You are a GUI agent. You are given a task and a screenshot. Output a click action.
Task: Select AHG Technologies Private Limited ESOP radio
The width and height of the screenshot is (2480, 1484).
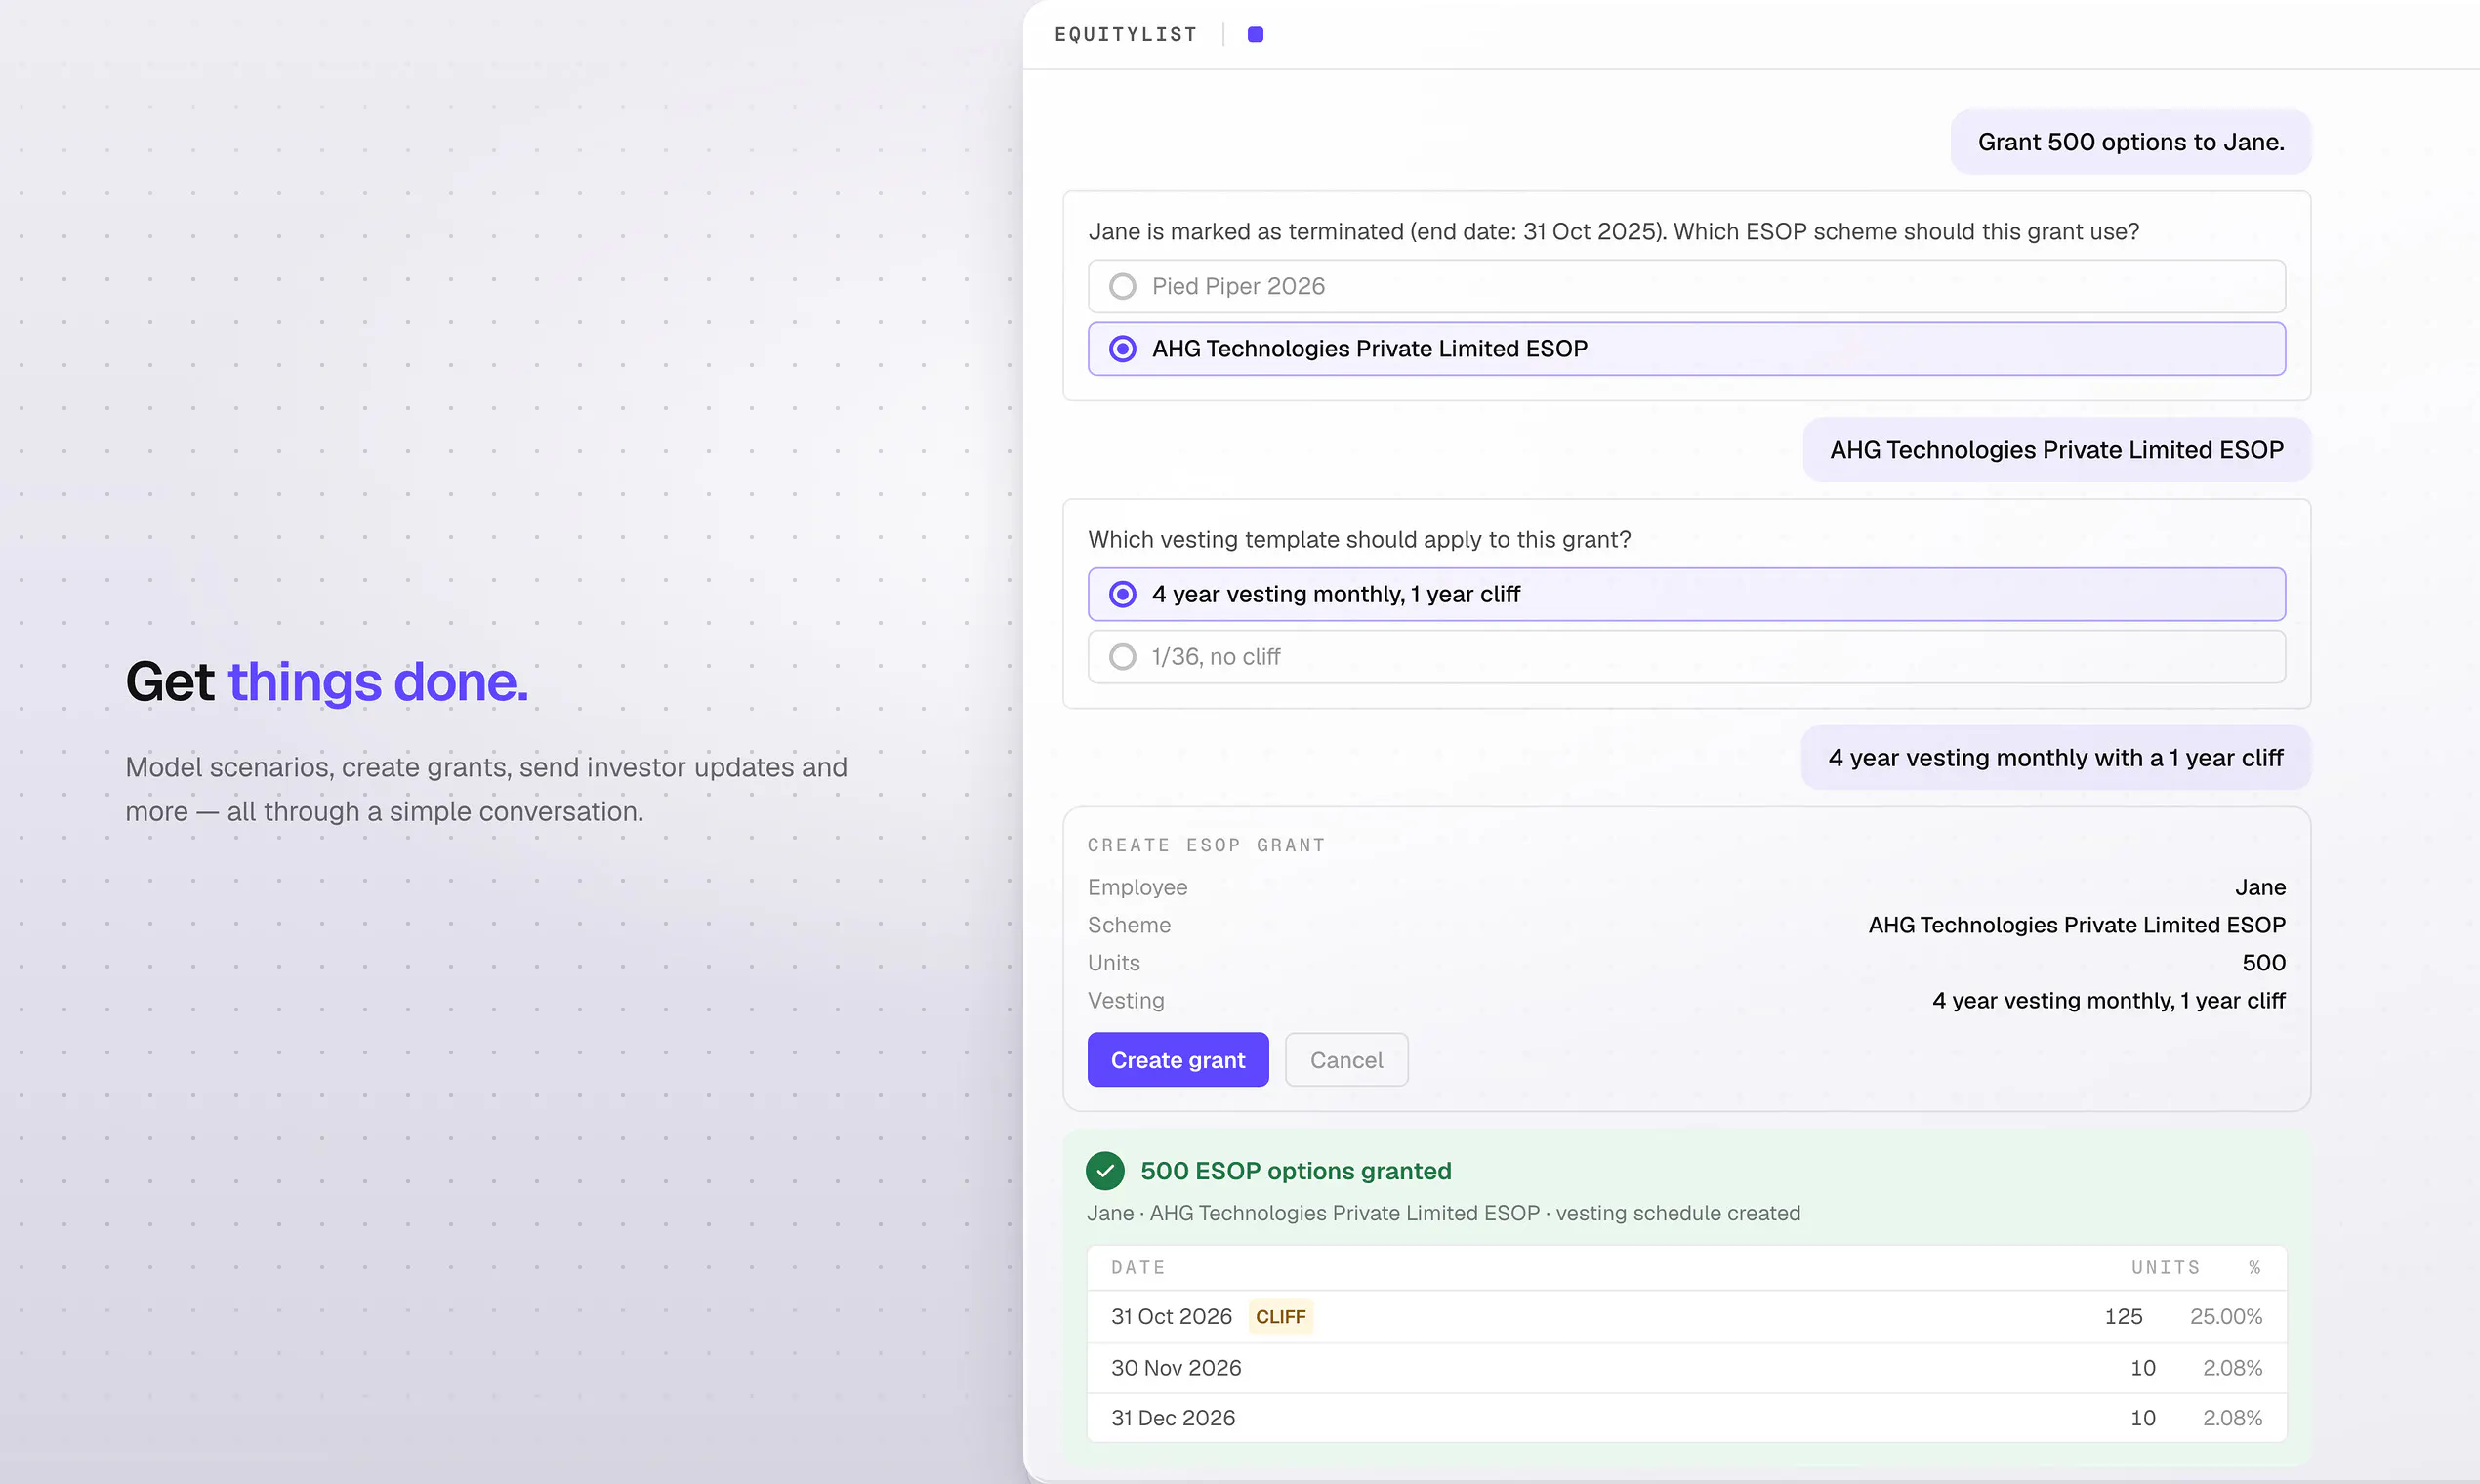click(1686, 349)
